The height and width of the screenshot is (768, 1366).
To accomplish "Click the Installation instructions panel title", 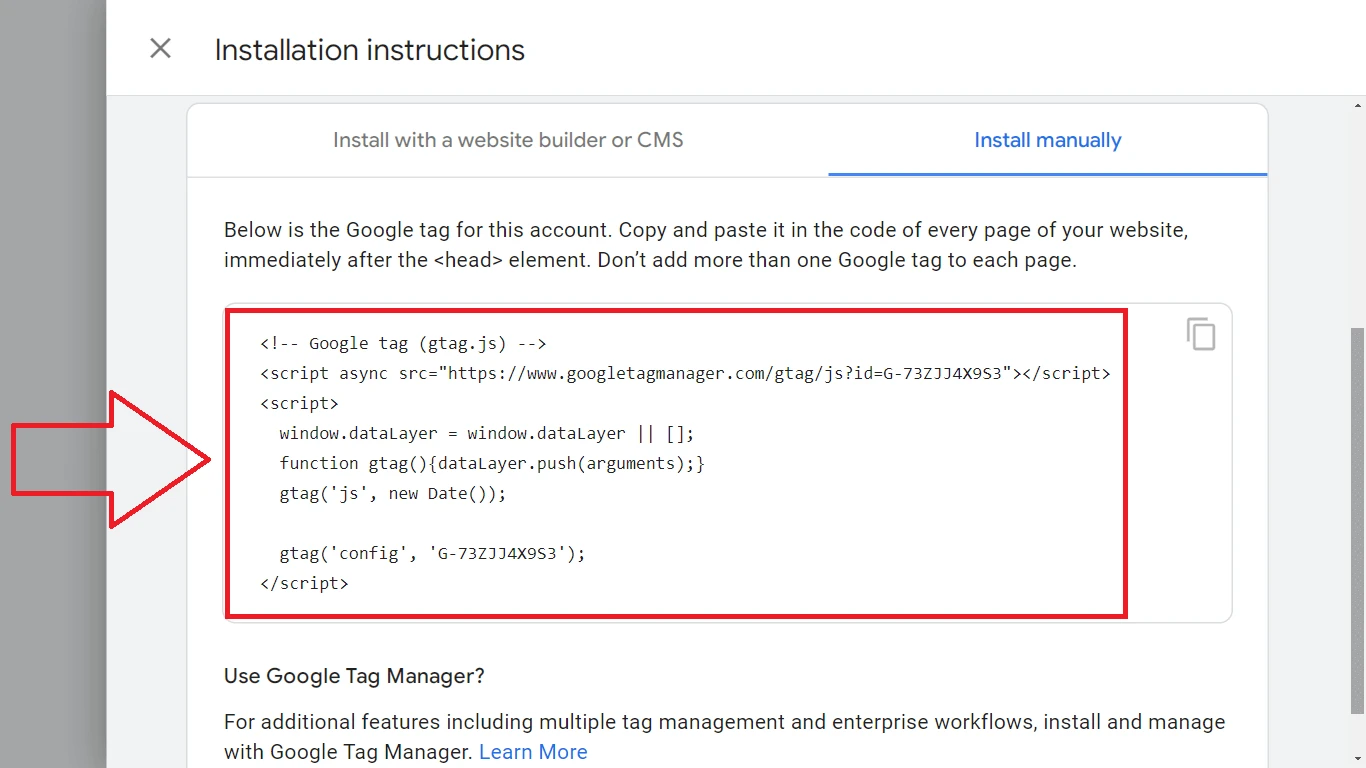I will 369,50.
